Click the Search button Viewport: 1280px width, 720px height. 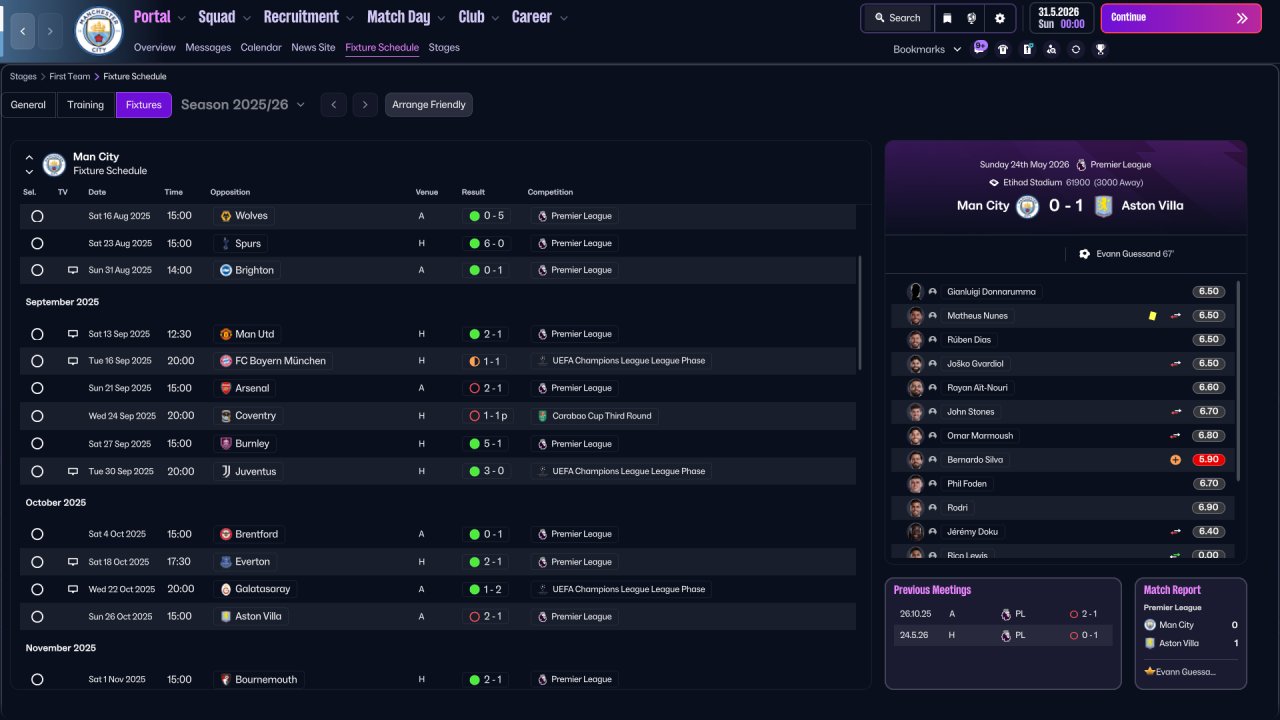[897, 18]
